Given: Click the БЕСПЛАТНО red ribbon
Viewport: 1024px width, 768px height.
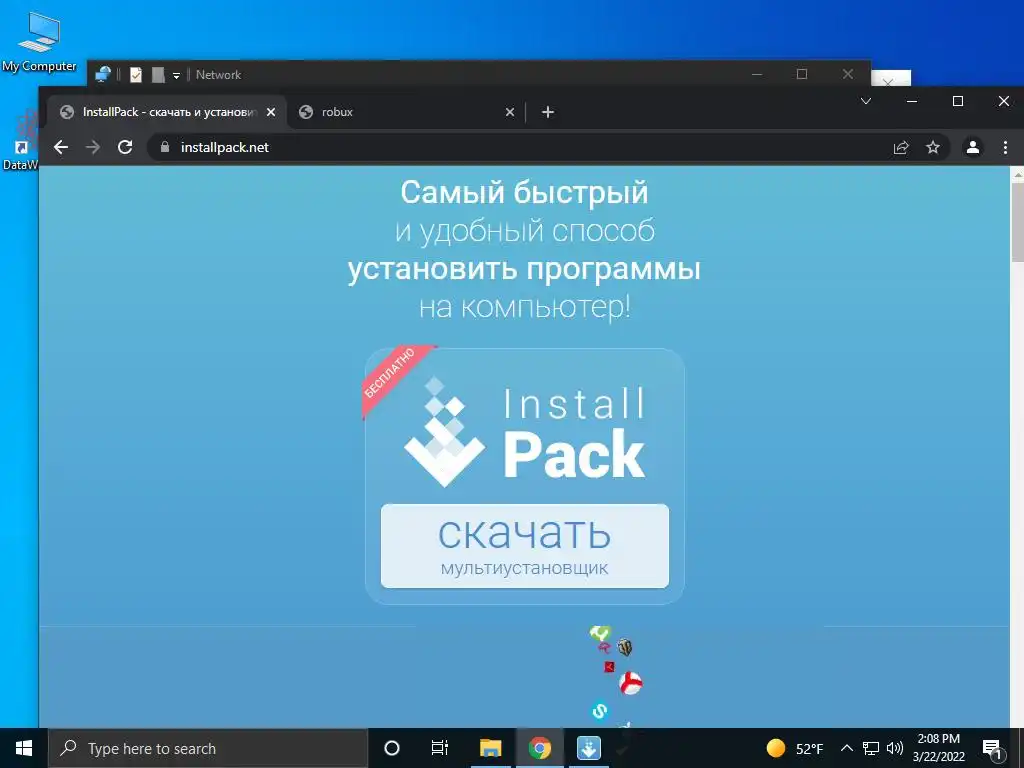Looking at the screenshot, I should point(394,377).
